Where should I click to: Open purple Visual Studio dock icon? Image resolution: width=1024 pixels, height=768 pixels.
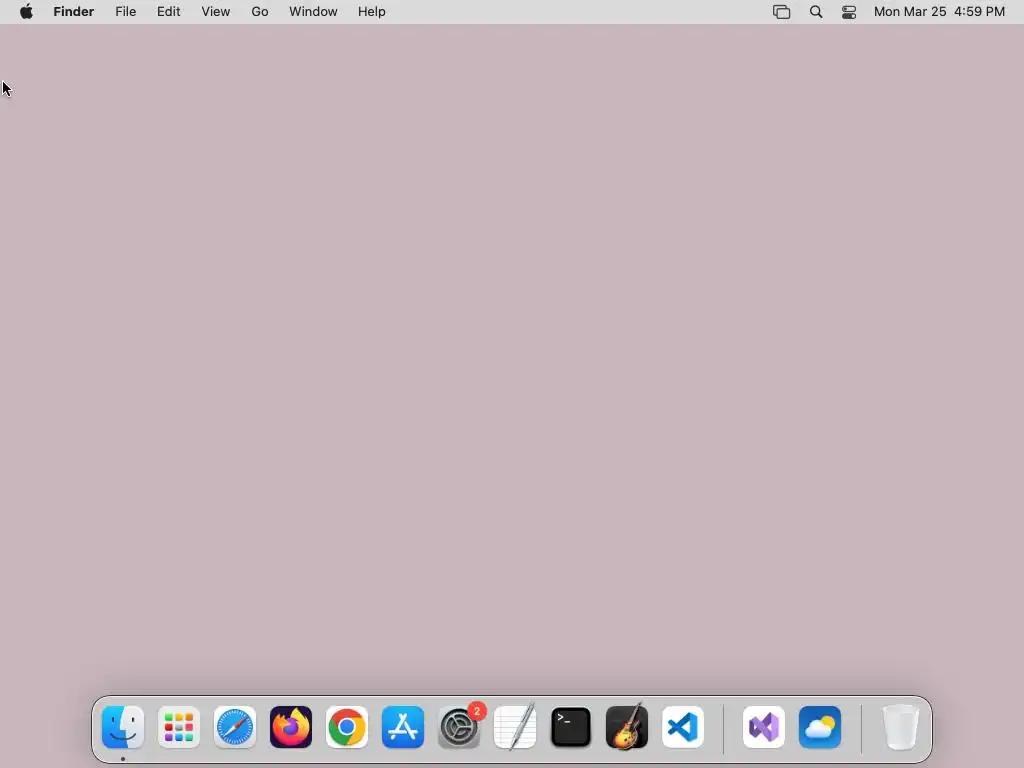click(x=764, y=727)
